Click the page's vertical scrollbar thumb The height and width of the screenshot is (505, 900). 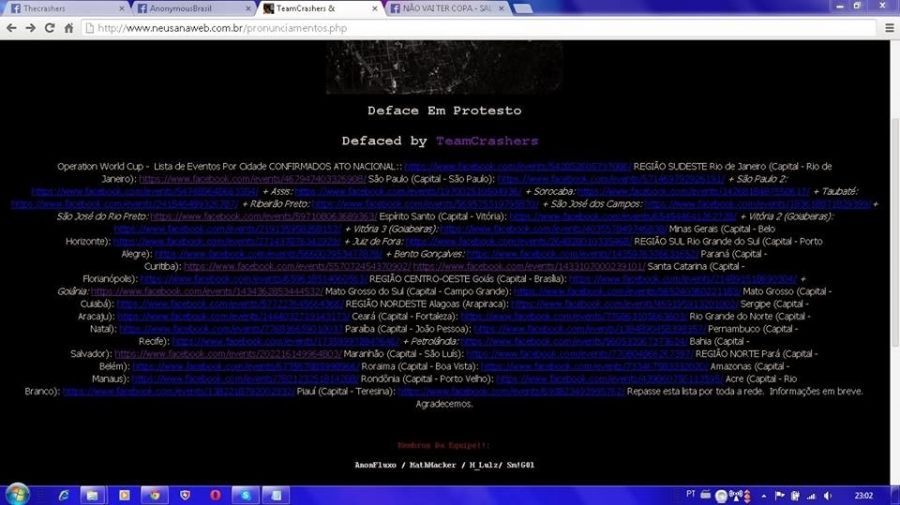[895, 232]
